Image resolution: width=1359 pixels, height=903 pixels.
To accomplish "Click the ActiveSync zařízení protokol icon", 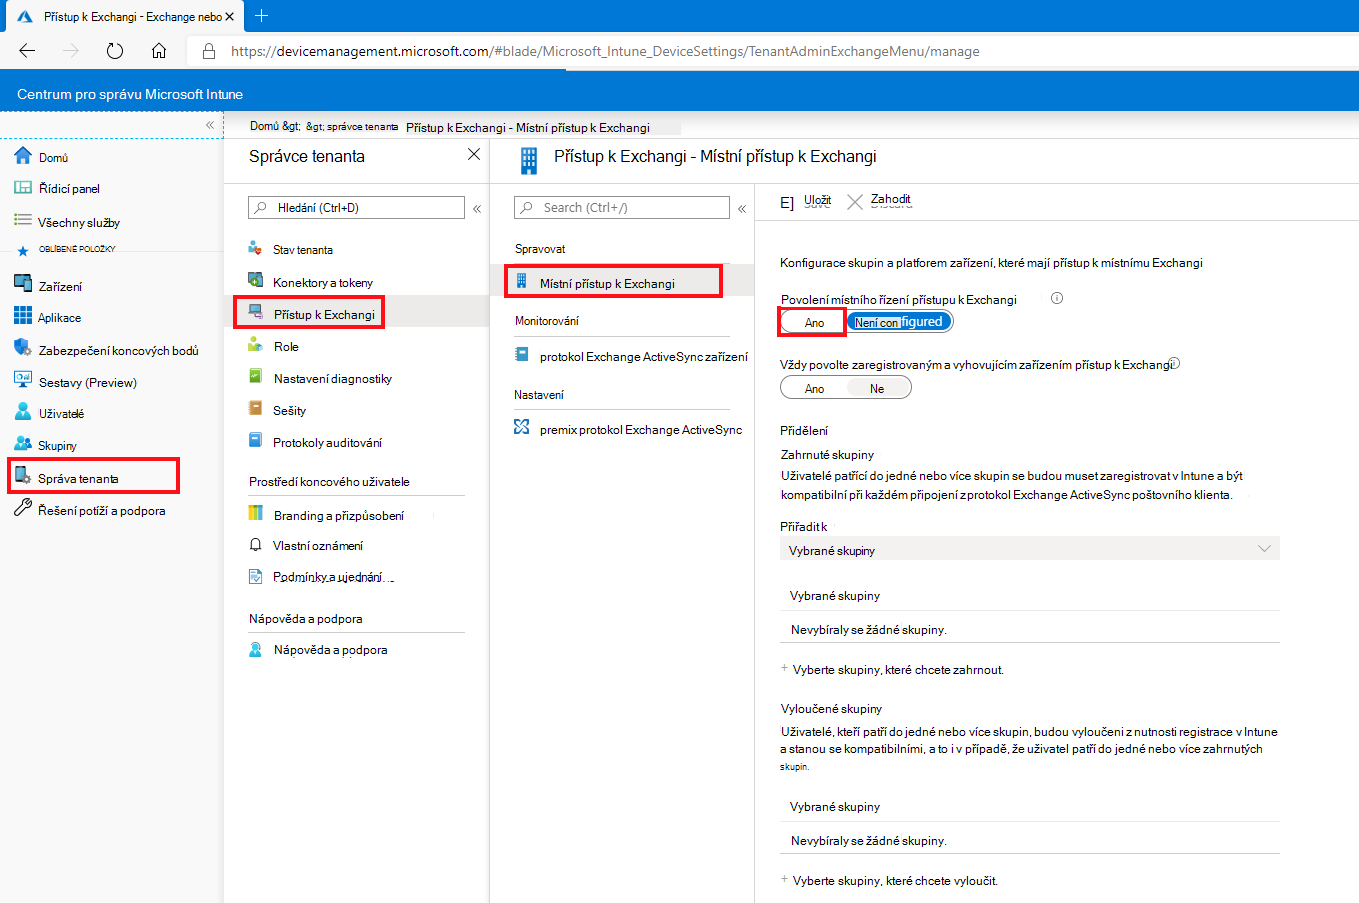I will (x=522, y=355).
